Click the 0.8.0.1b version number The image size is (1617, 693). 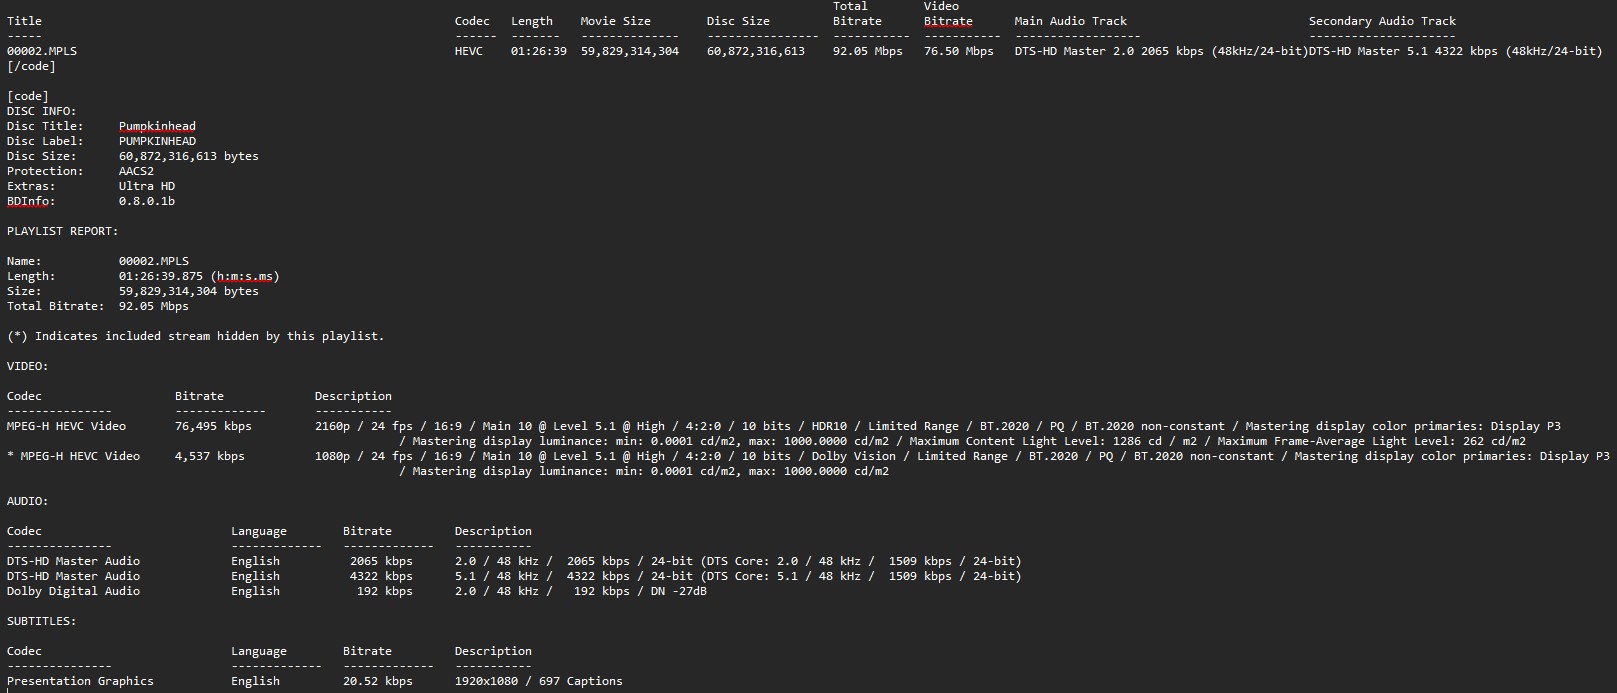tap(146, 201)
